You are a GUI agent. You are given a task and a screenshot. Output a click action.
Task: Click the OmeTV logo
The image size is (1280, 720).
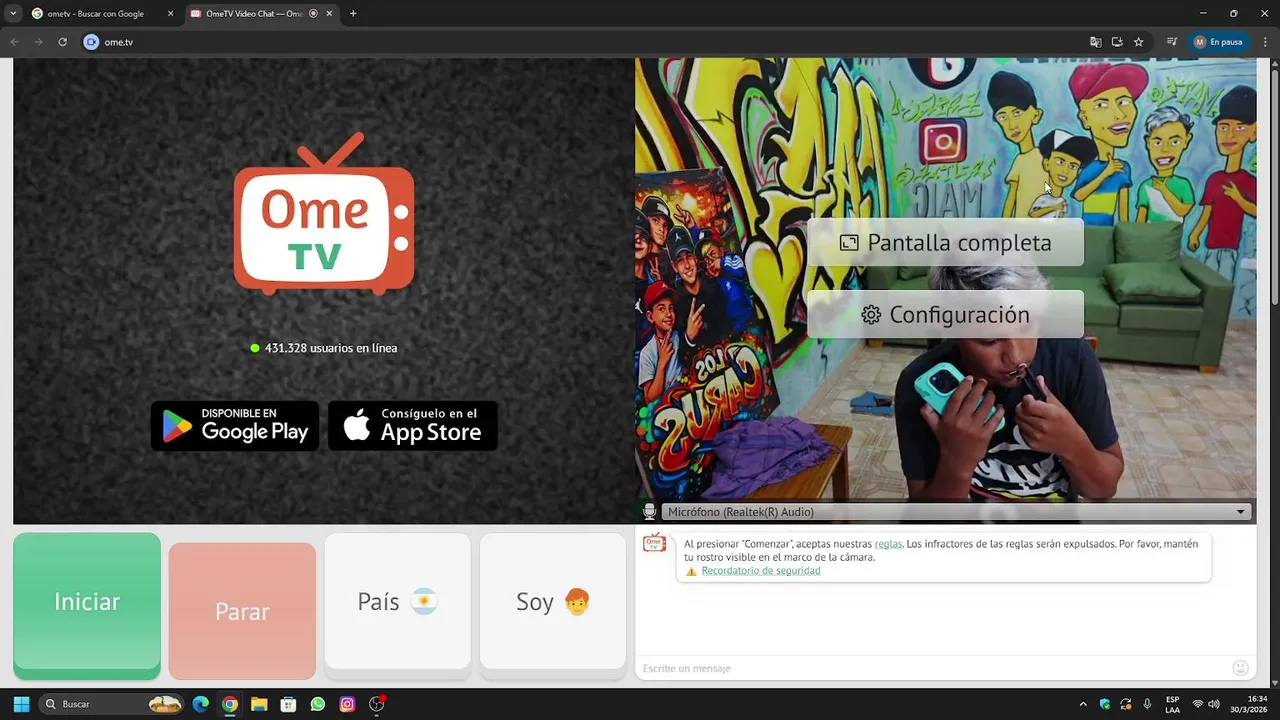pos(324,214)
